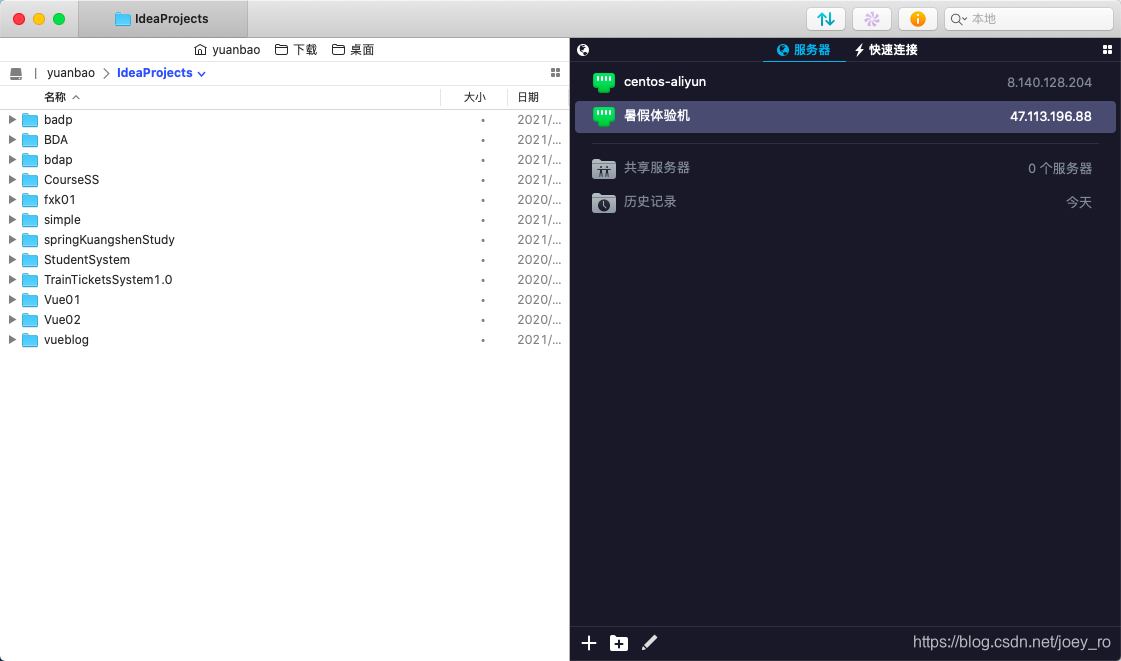Switch remote pane view with grid icon
Screen dimensions: 1121x661
tap(1107, 49)
